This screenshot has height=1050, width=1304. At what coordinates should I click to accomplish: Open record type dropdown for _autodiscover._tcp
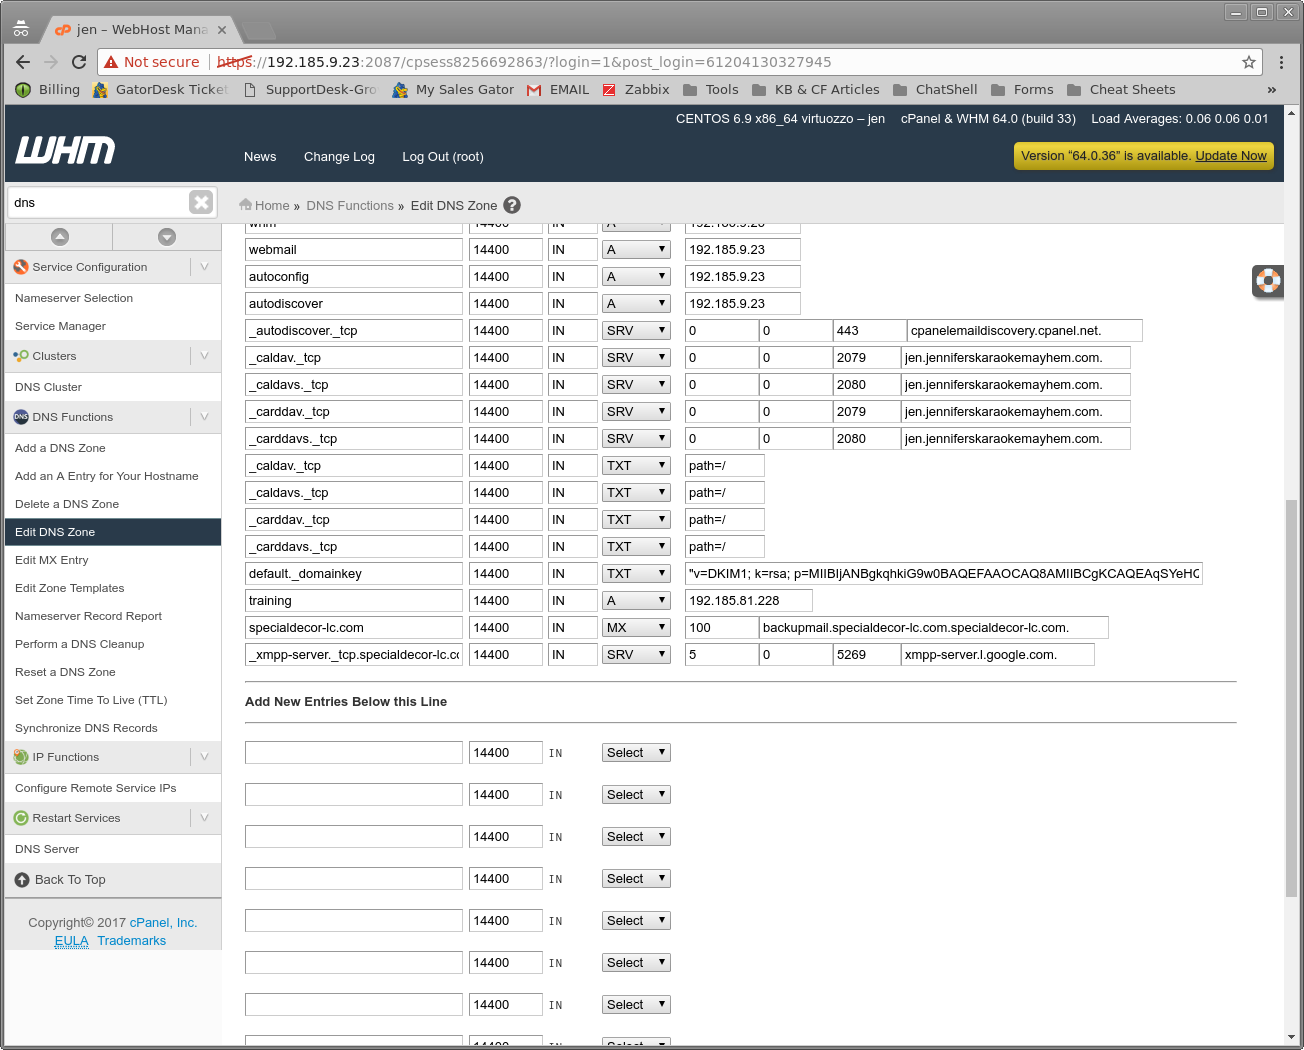click(x=636, y=330)
